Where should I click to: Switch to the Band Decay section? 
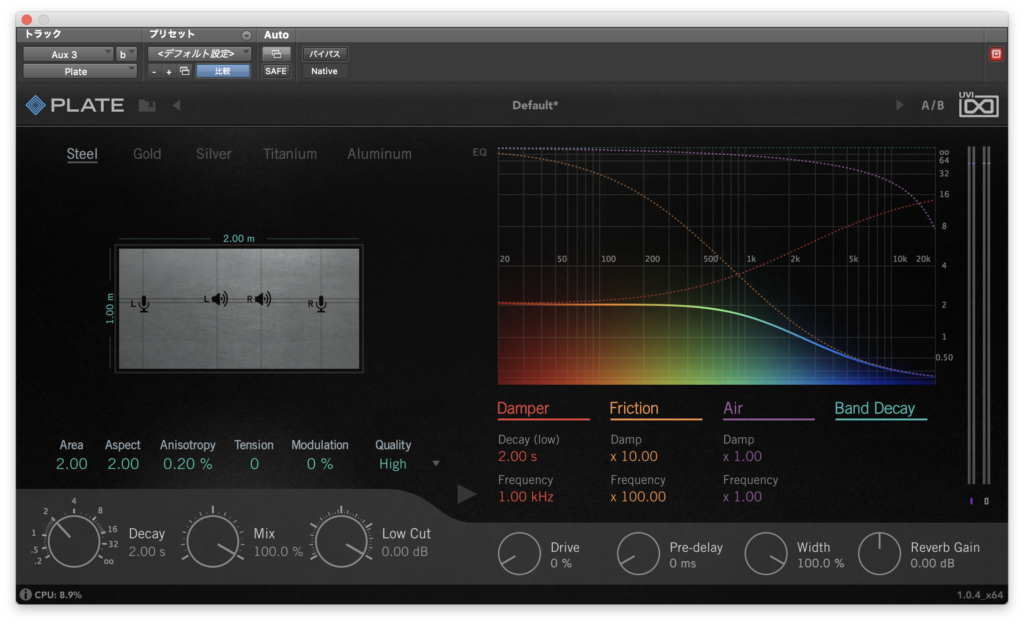tap(875, 409)
